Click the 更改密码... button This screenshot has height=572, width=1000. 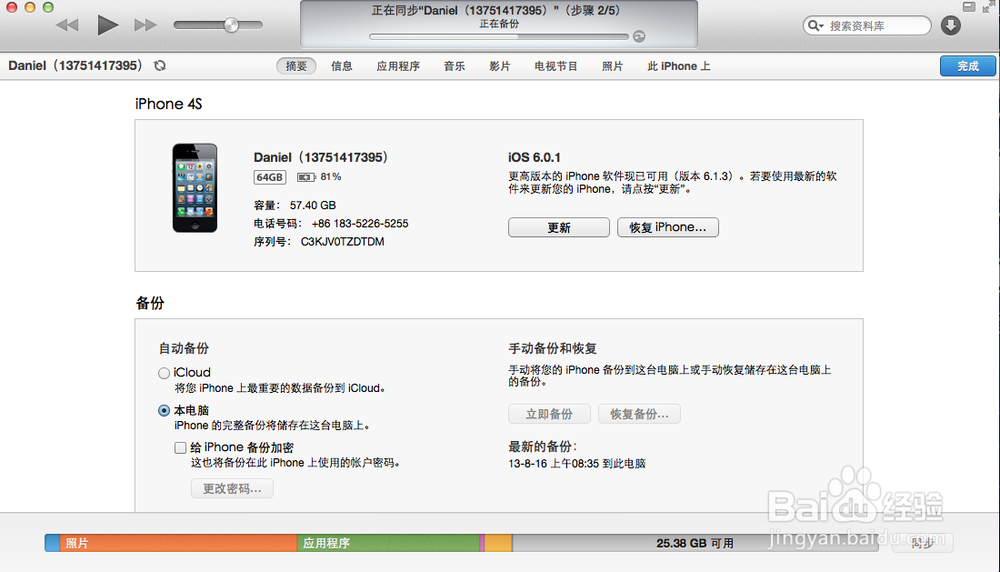(232, 488)
